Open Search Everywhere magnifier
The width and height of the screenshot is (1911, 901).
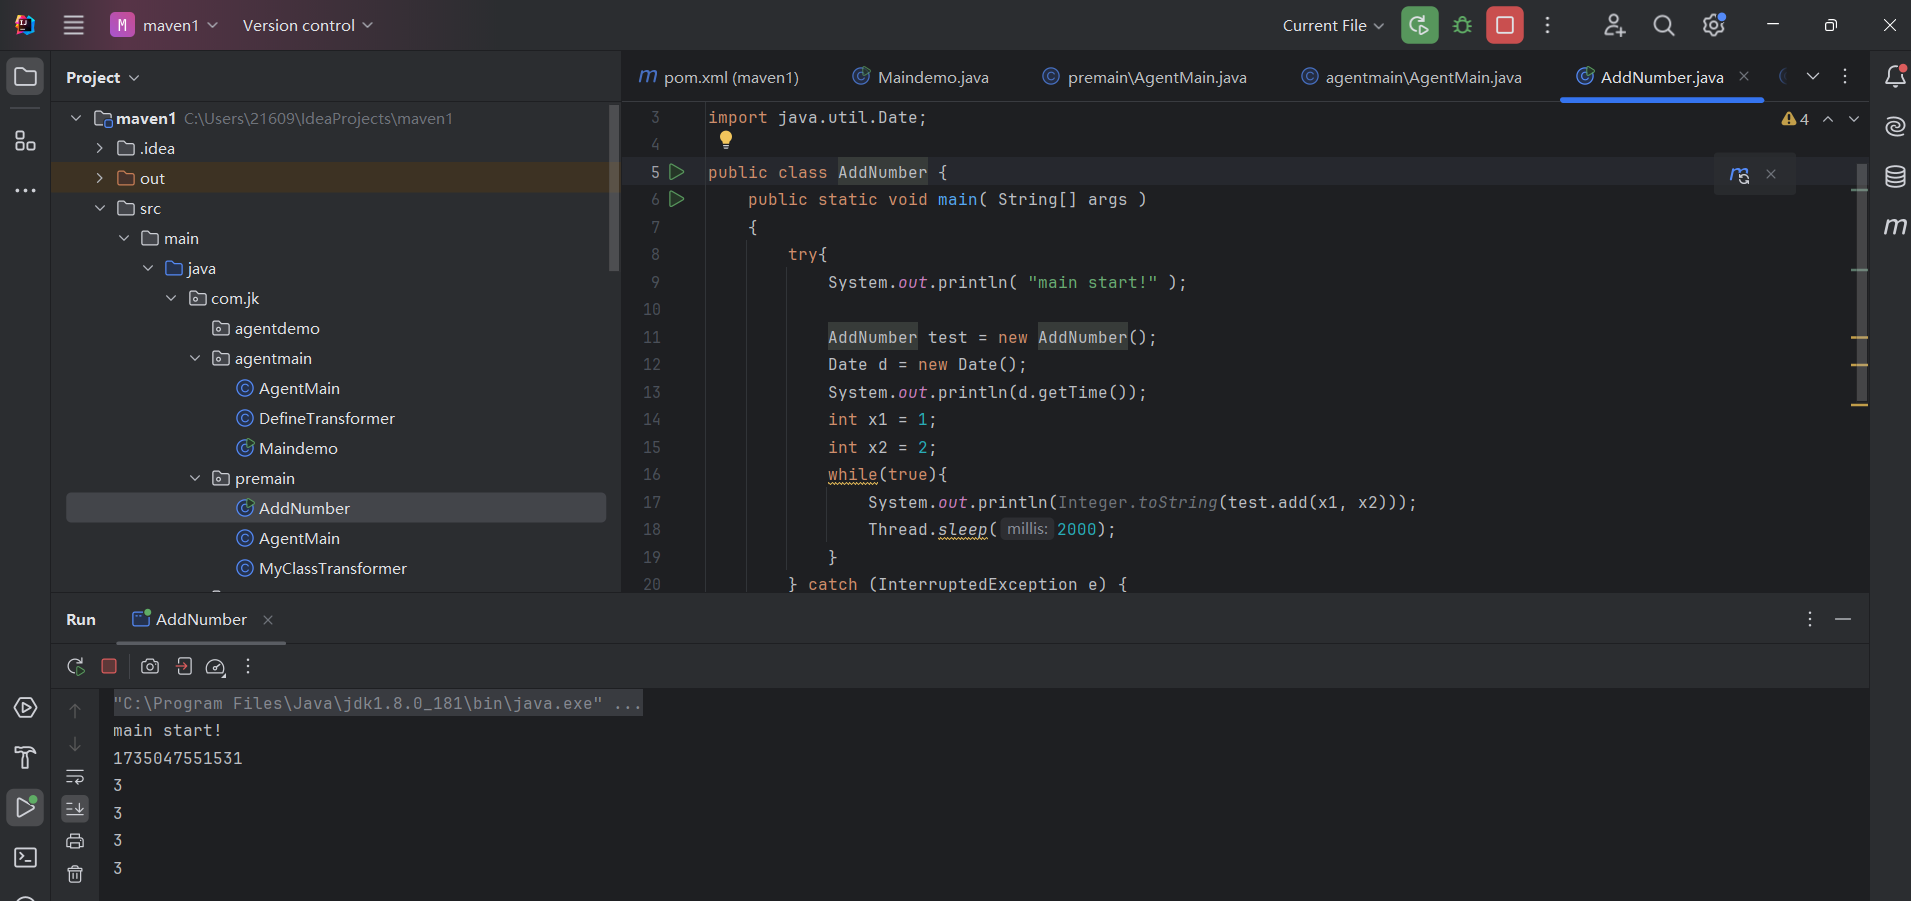(x=1663, y=25)
